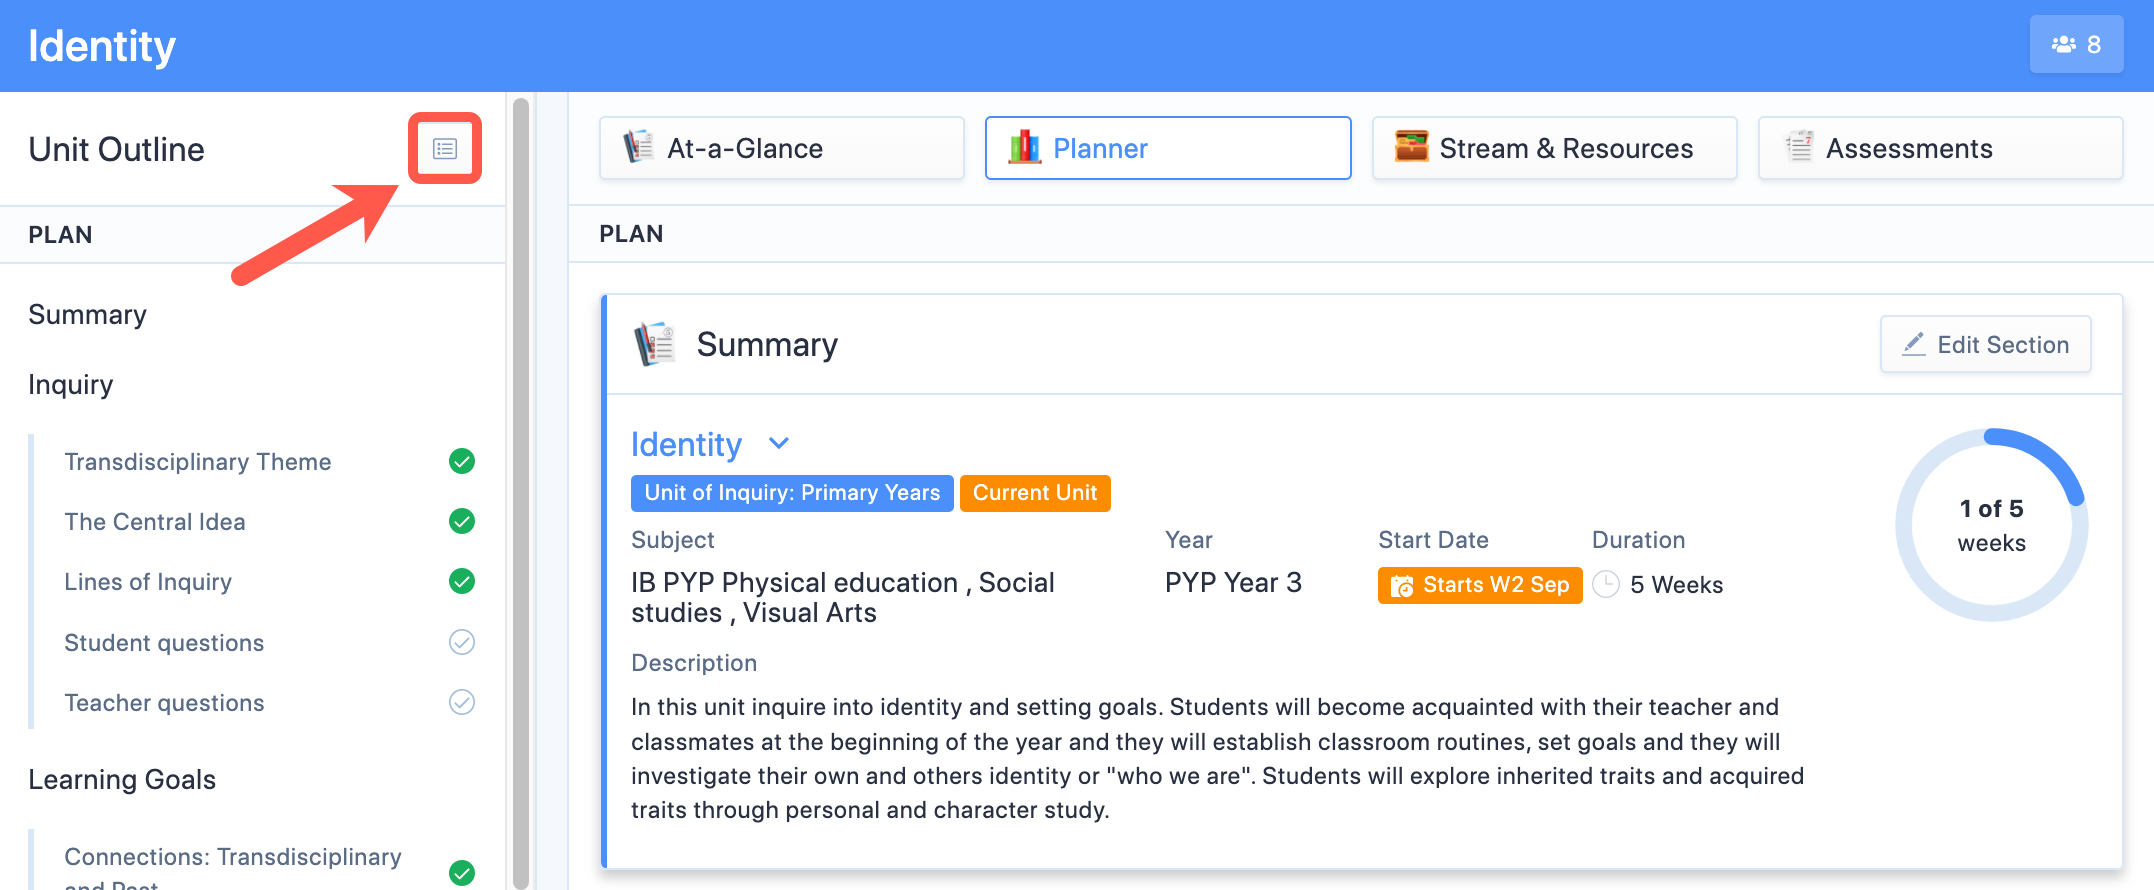Screen dimensions: 2154x890
Task: Open the At-a-Glance tab
Action: (x=780, y=147)
